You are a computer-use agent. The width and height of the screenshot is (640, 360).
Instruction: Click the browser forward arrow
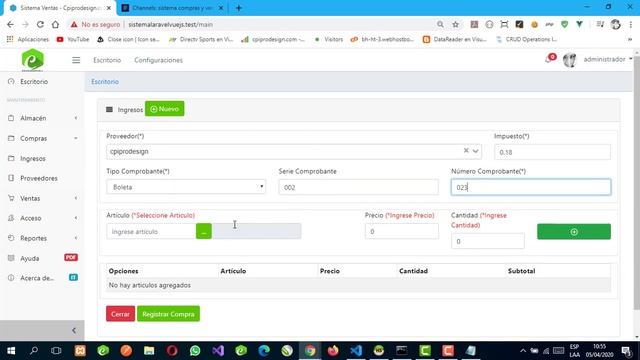pos(25,24)
